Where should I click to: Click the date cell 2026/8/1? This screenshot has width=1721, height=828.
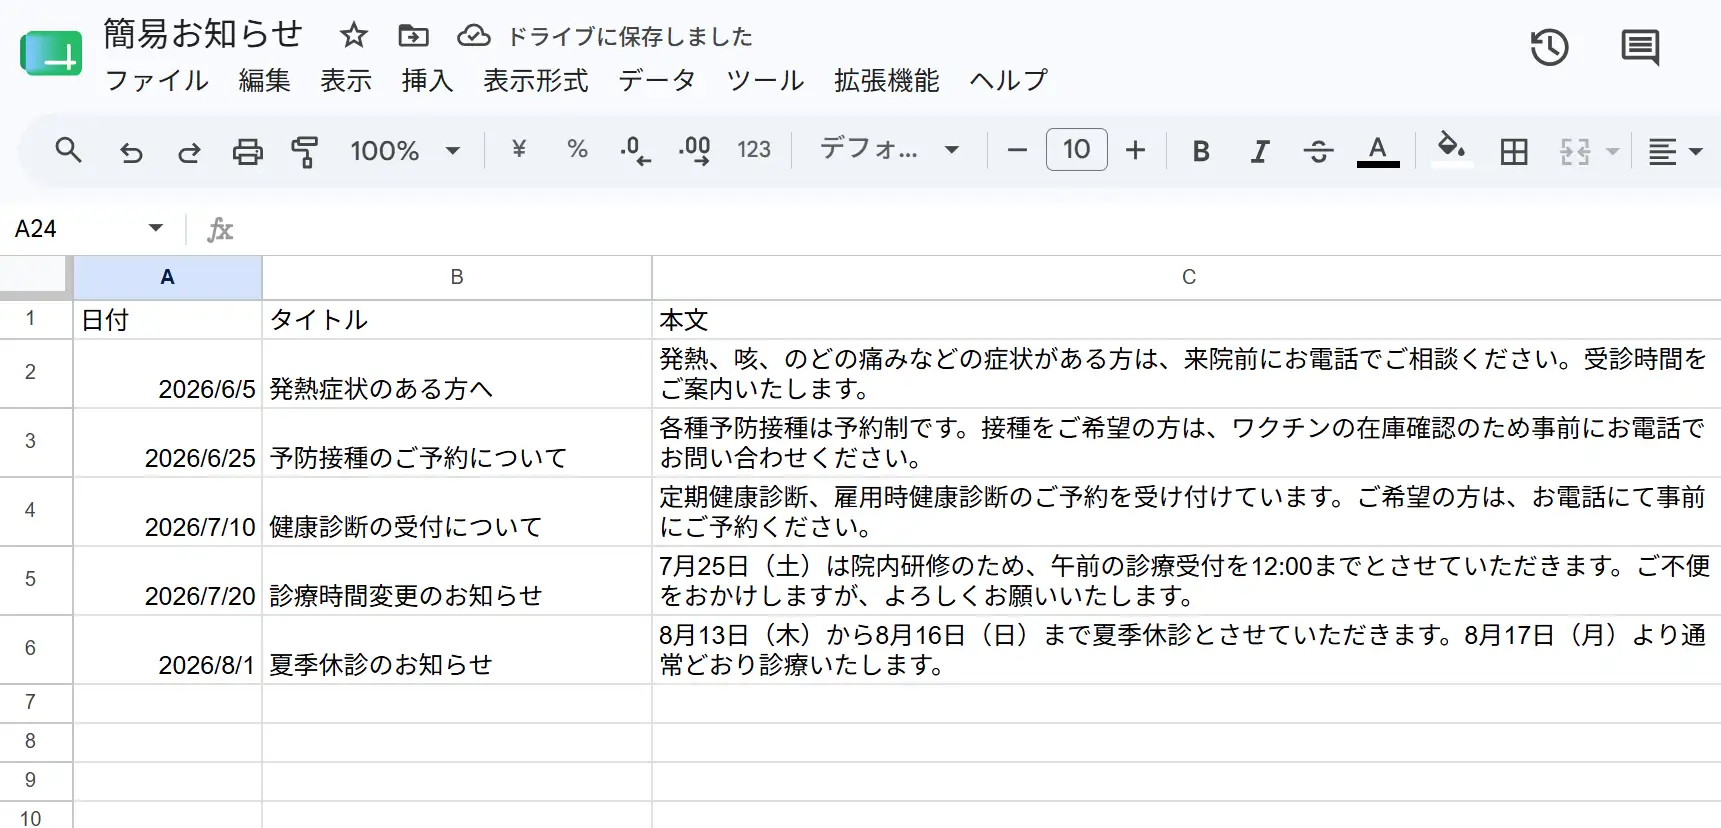(168, 650)
